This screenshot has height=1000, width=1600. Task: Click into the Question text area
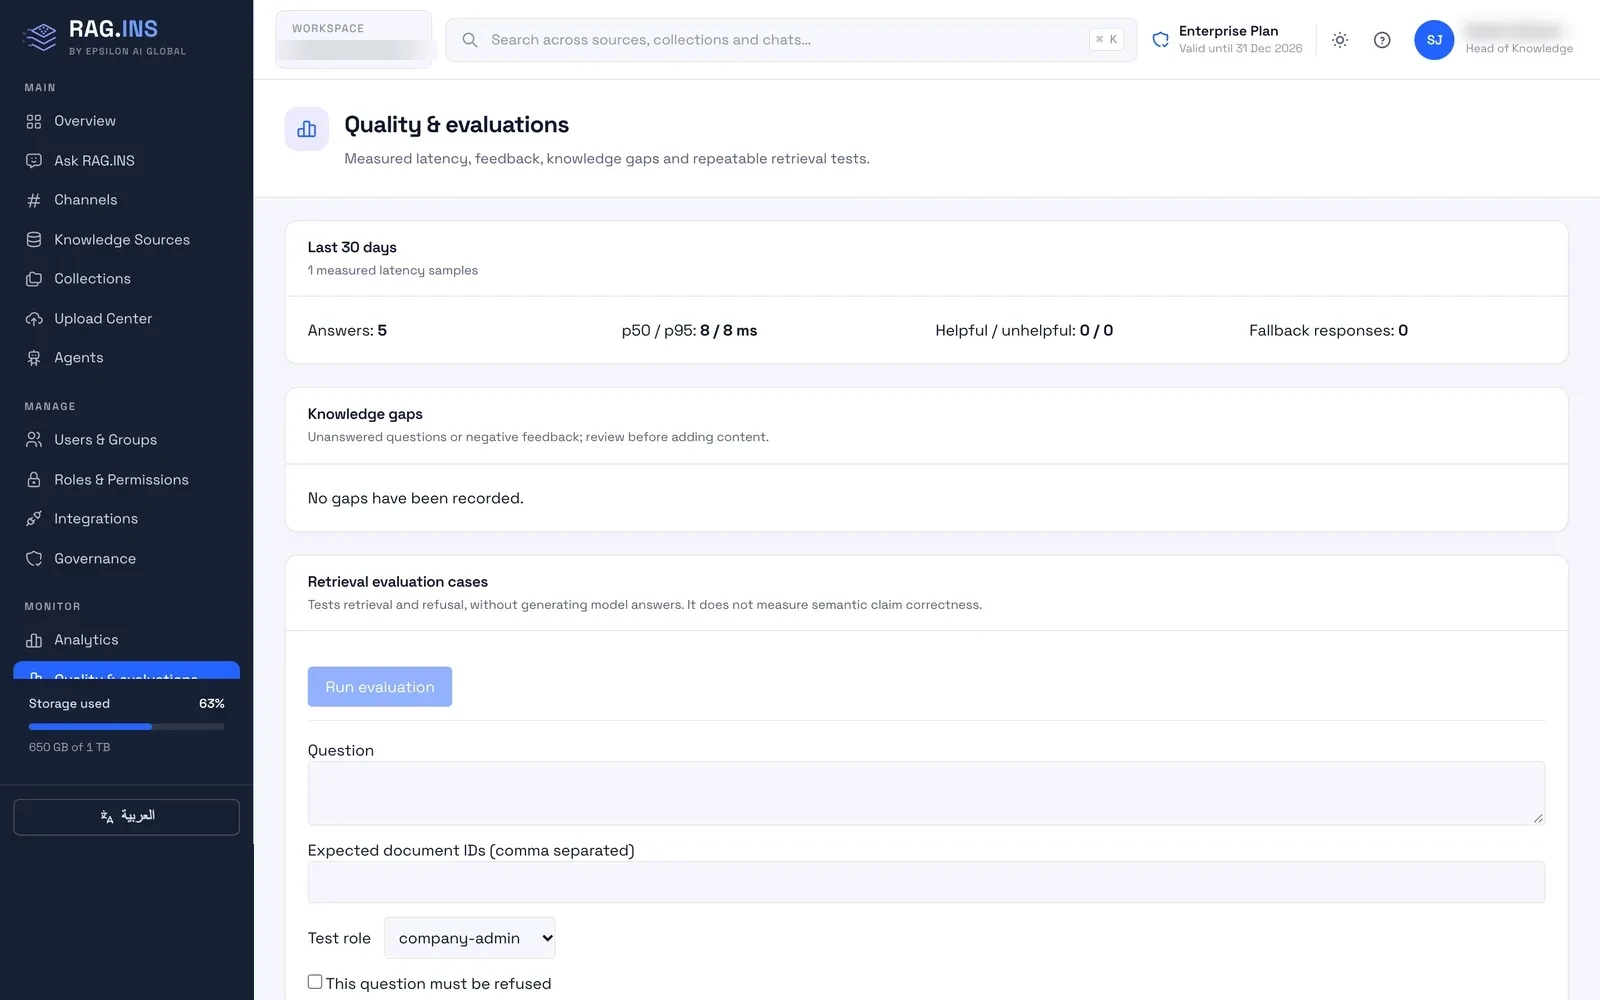coord(926,793)
